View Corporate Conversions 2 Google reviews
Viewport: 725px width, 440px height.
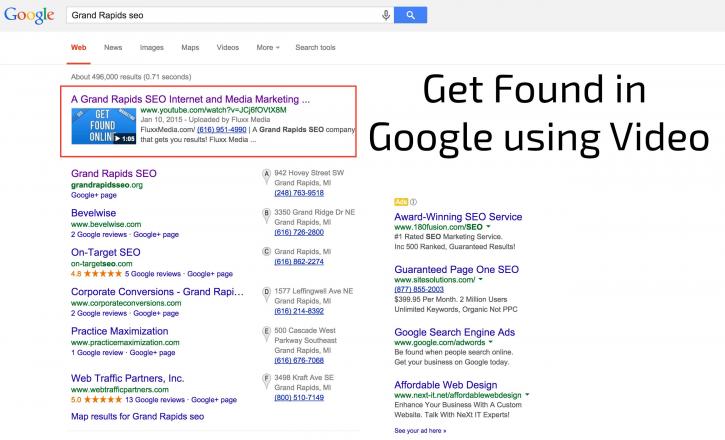click(99, 313)
